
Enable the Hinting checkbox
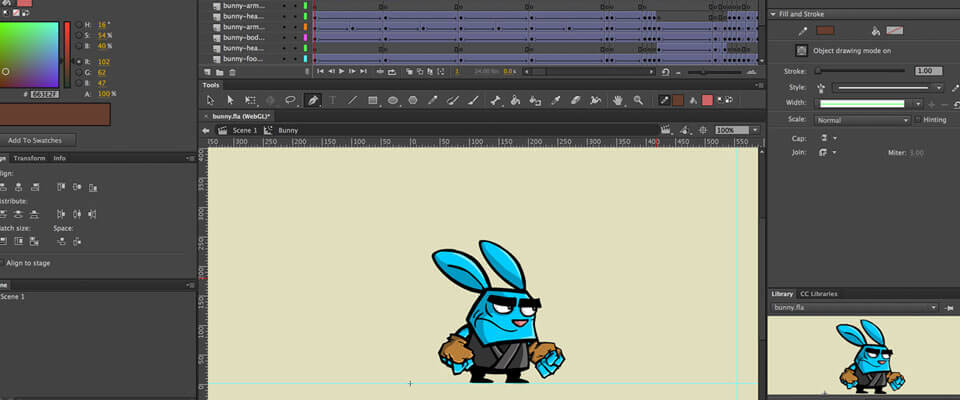coord(917,119)
